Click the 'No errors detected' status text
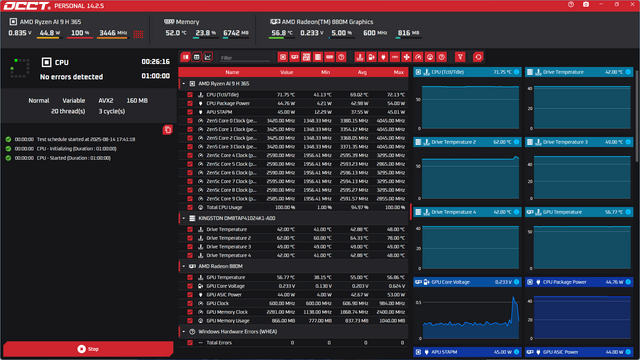This screenshot has width=640, height=360. pyautogui.click(x=71, y=77)
